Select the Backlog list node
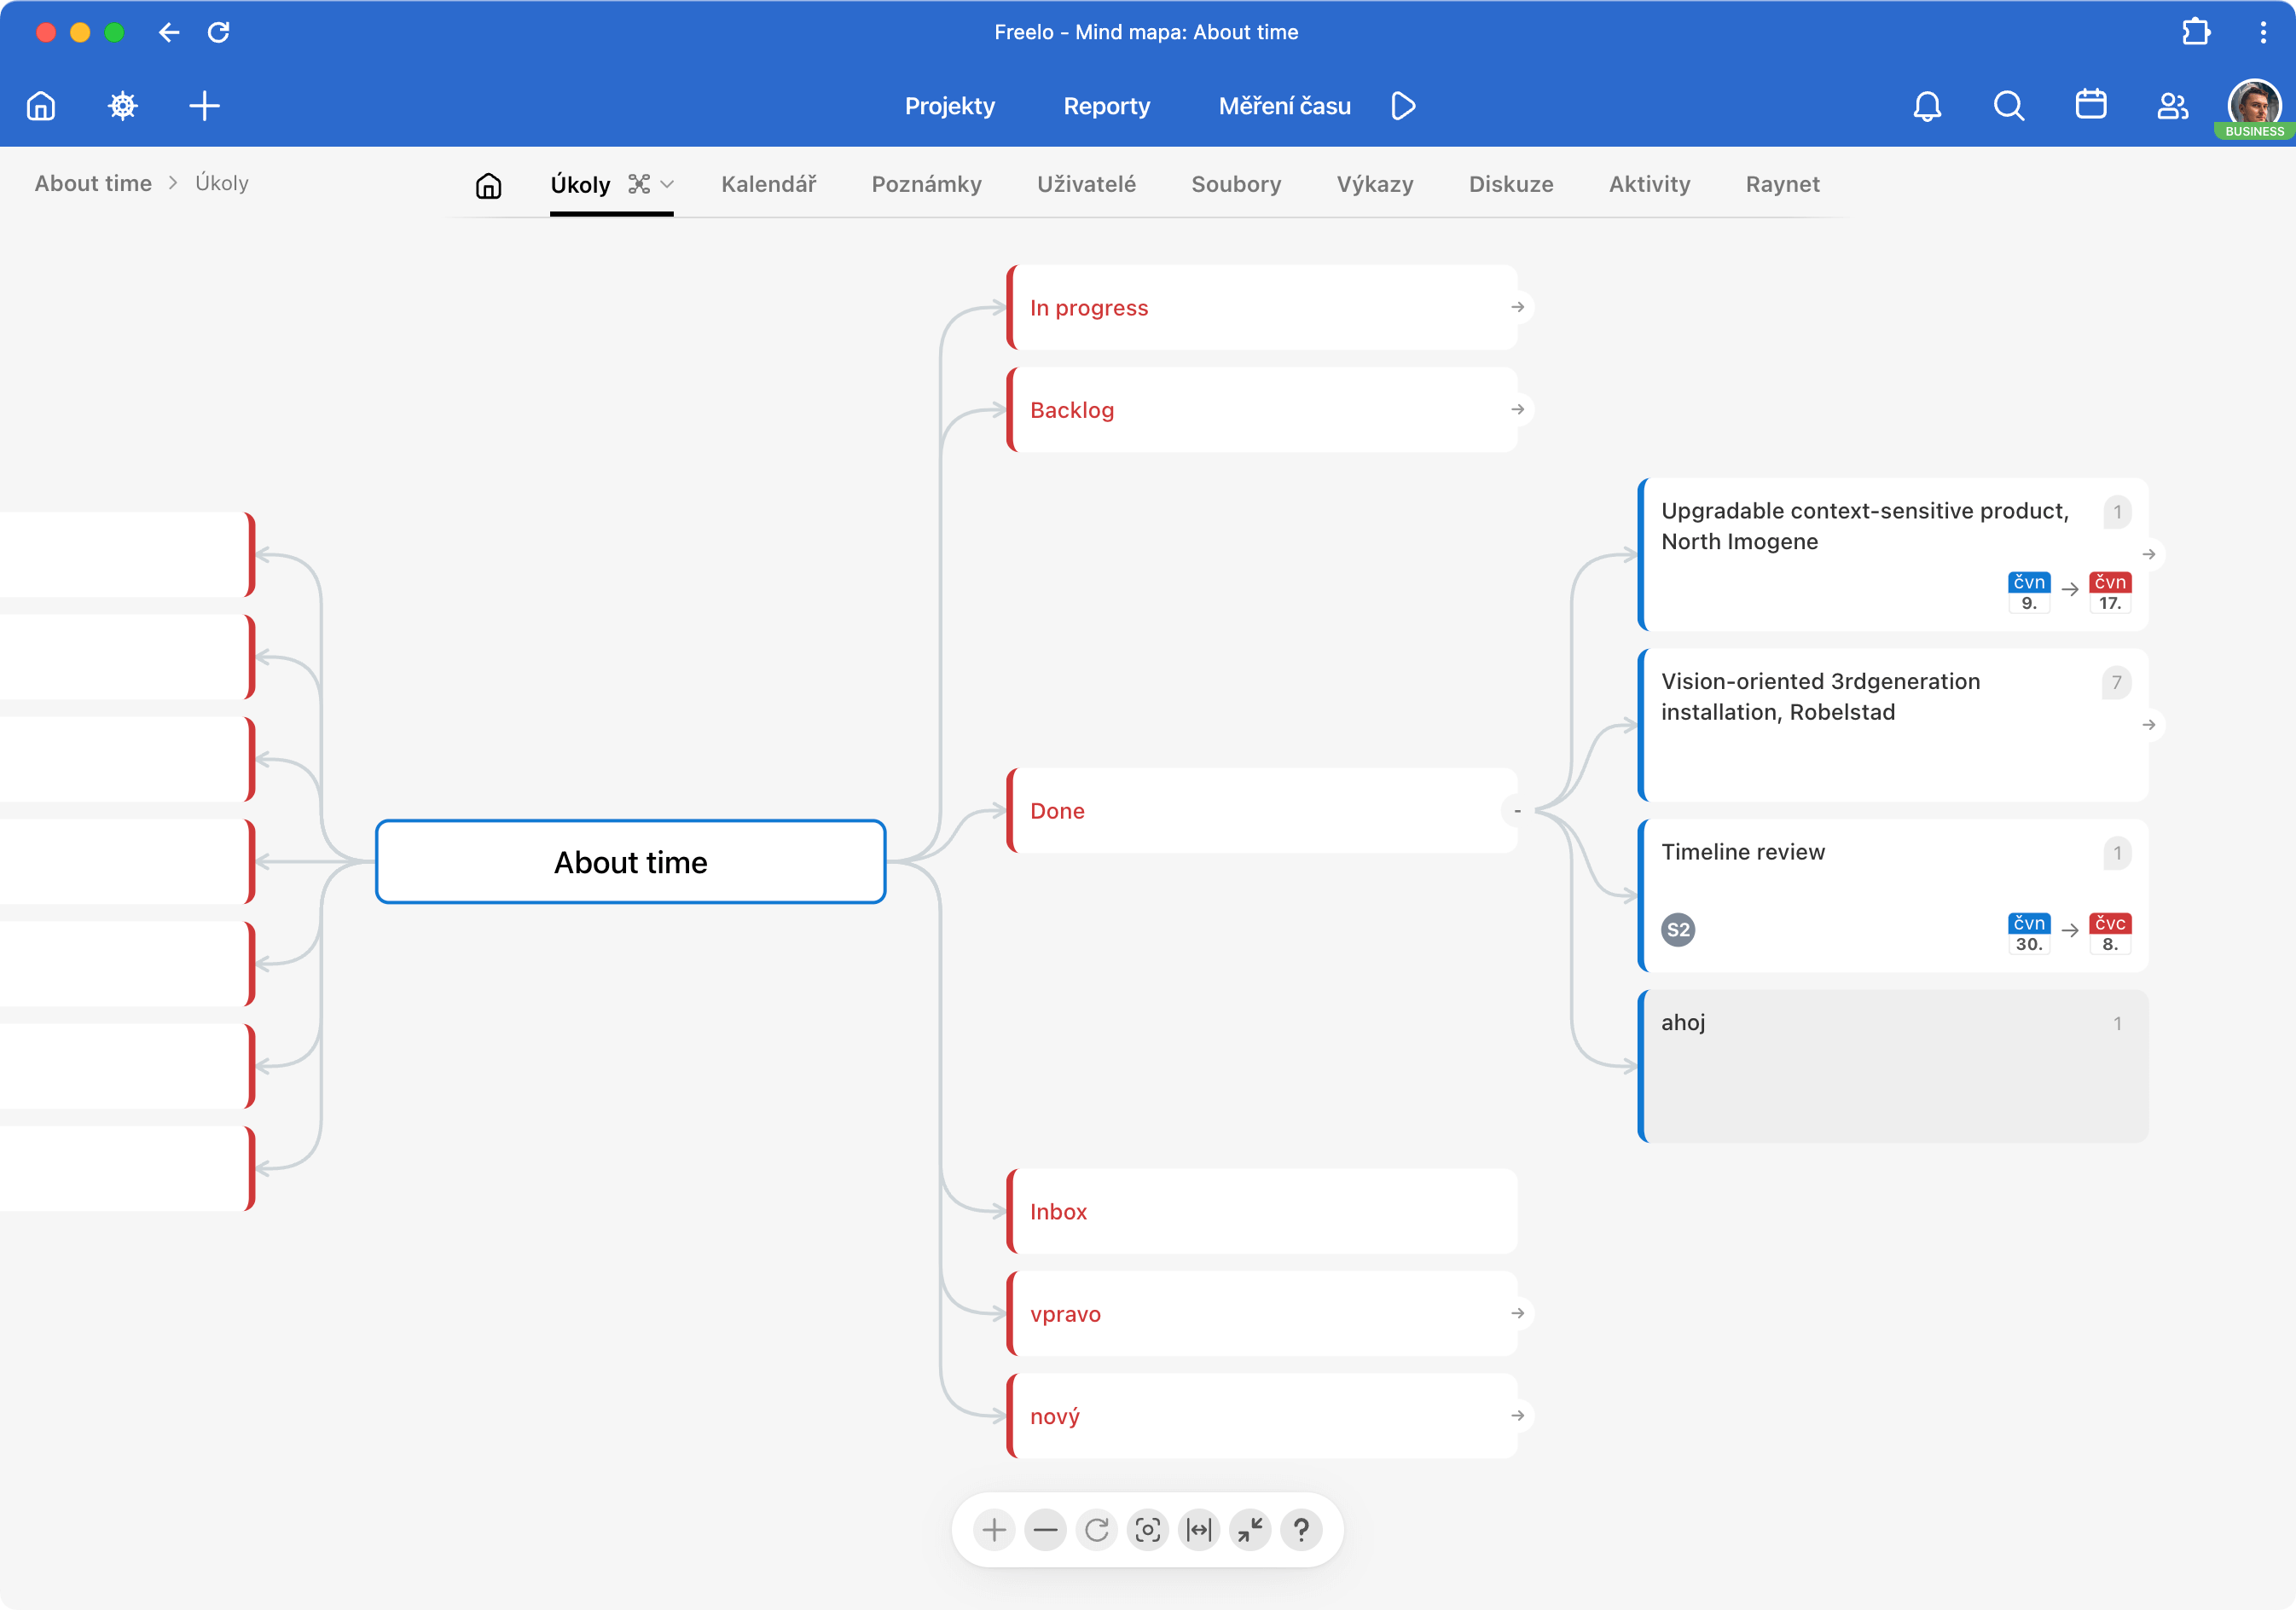Image resolution: width=2296 pixels, height=1610 pixels. click(1261, 409)
